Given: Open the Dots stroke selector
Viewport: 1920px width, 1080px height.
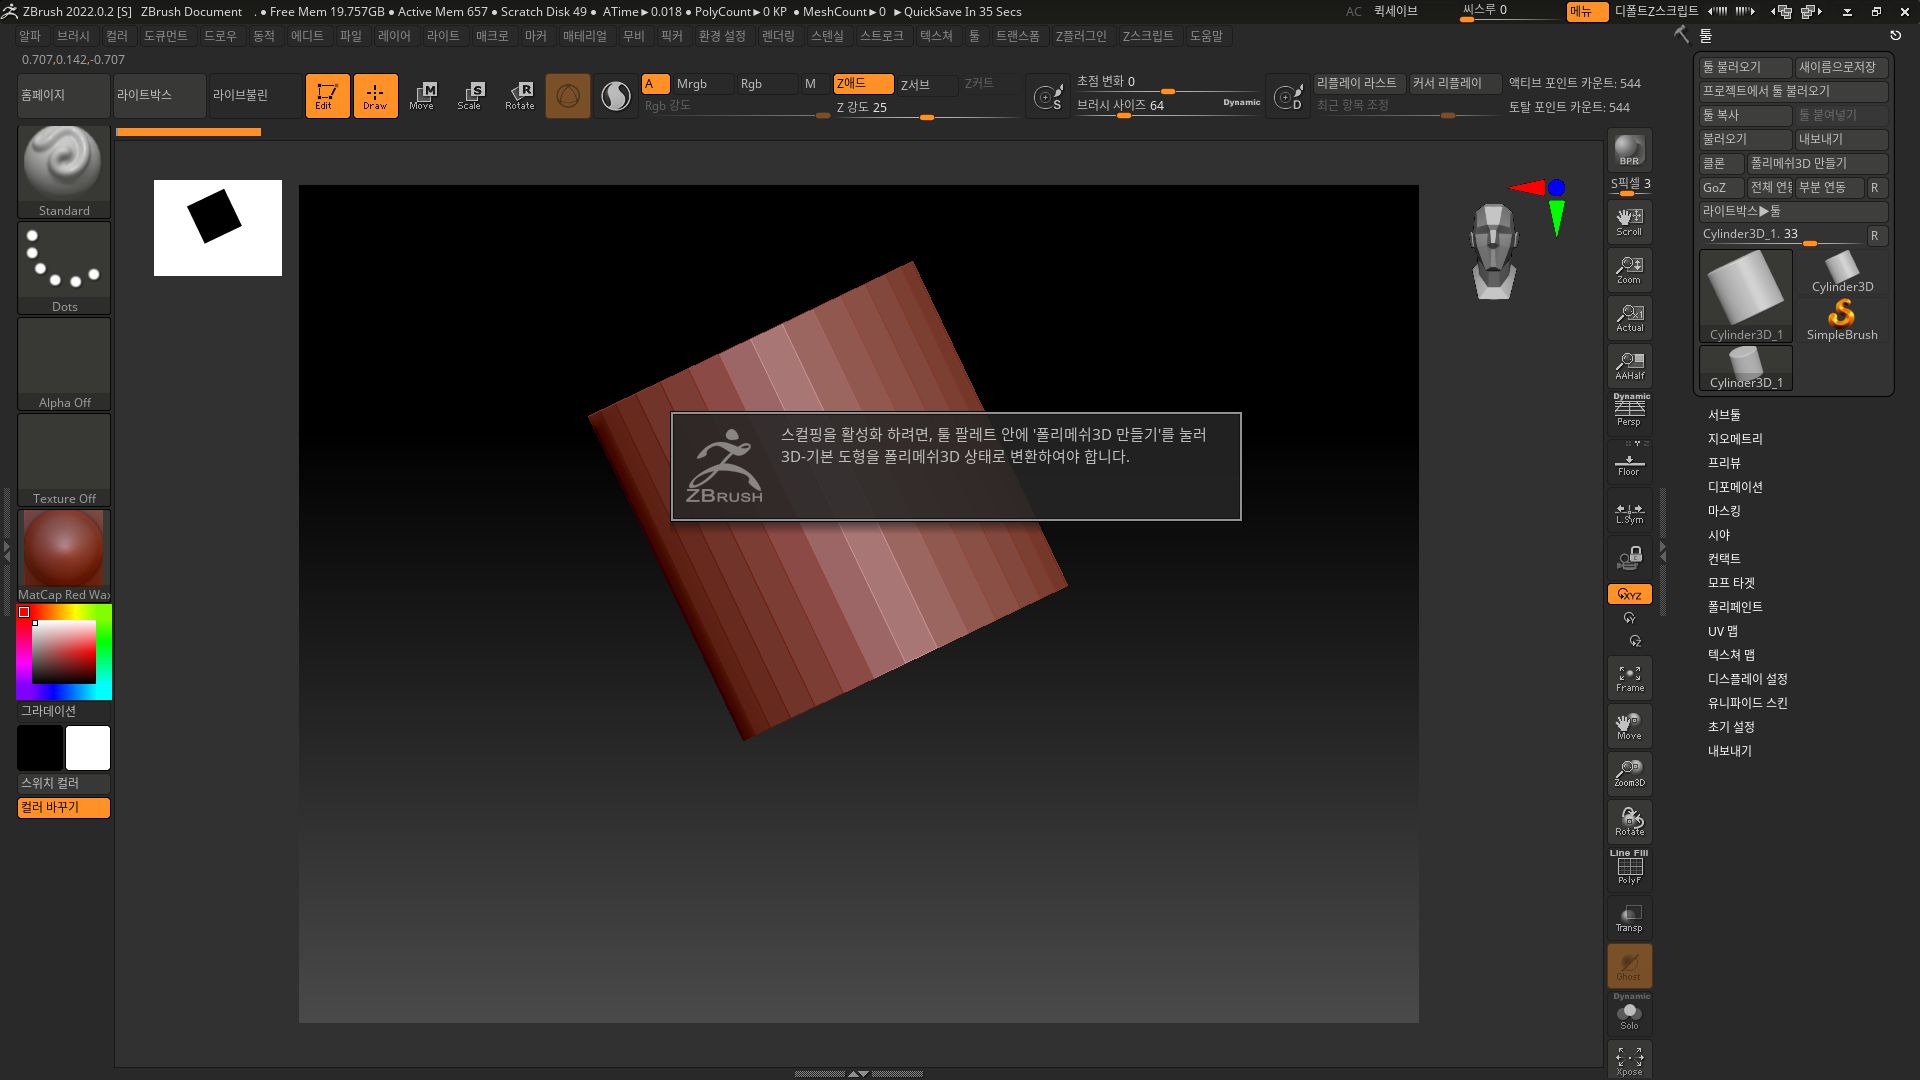Looking at the screenshot, I should [x=64, y=267].
